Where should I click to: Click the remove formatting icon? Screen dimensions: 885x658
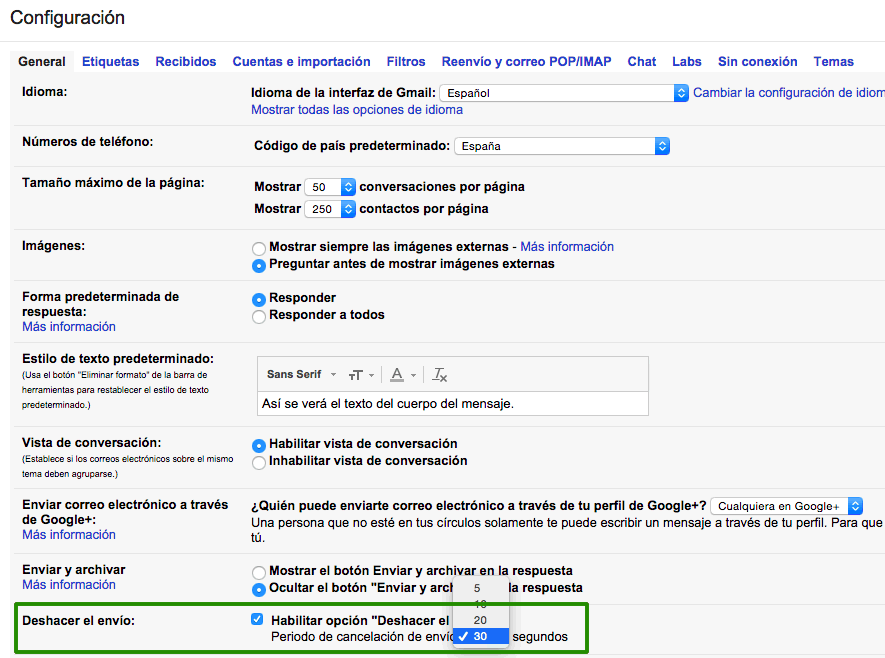(x=438, y=373)
